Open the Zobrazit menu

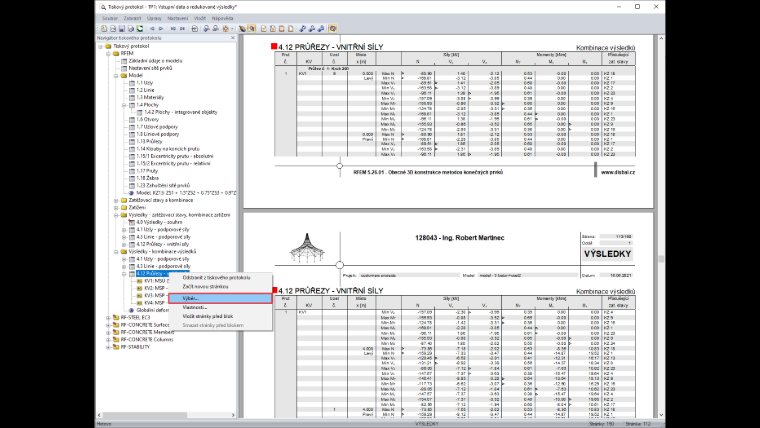pos(132,18)
